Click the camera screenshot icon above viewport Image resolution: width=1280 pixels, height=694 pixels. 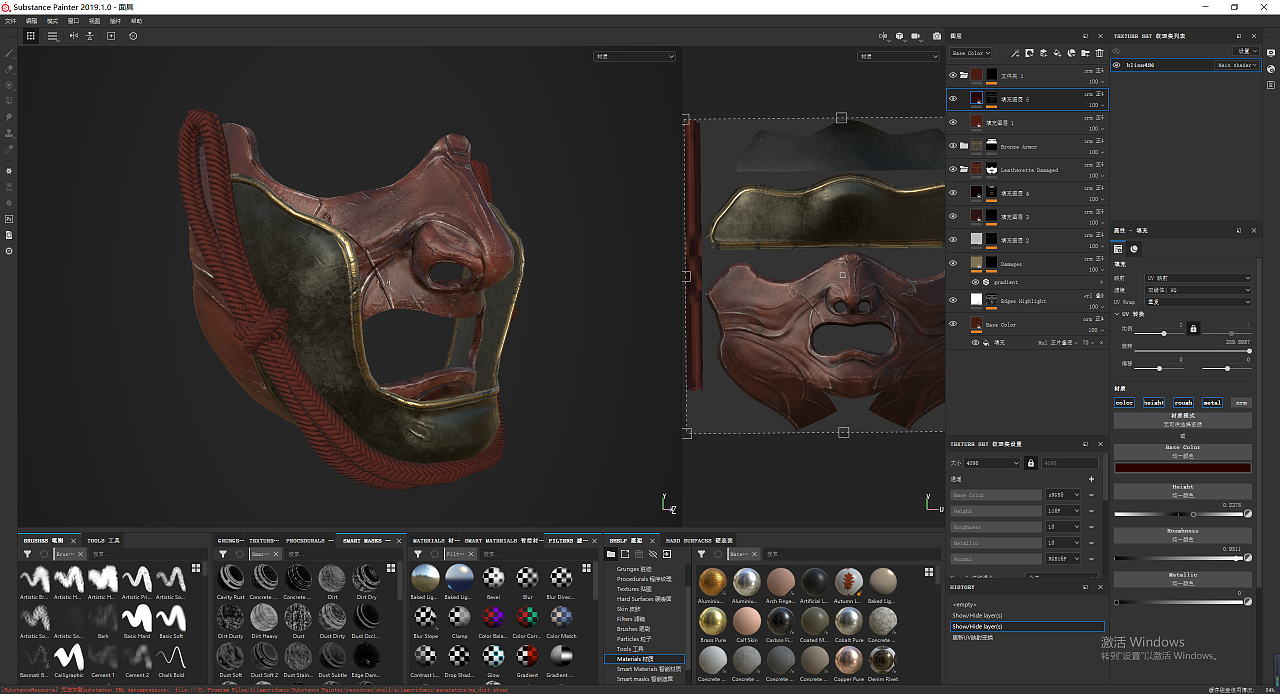tap(936, 36)
